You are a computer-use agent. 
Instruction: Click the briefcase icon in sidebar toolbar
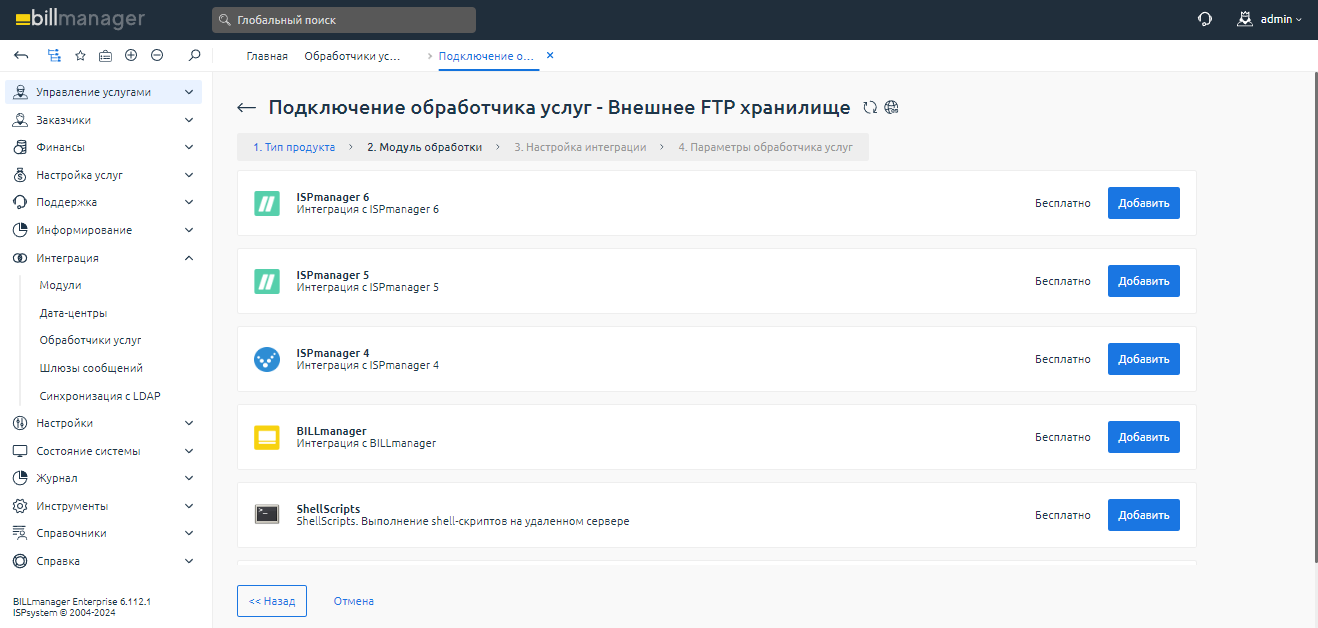105,56
